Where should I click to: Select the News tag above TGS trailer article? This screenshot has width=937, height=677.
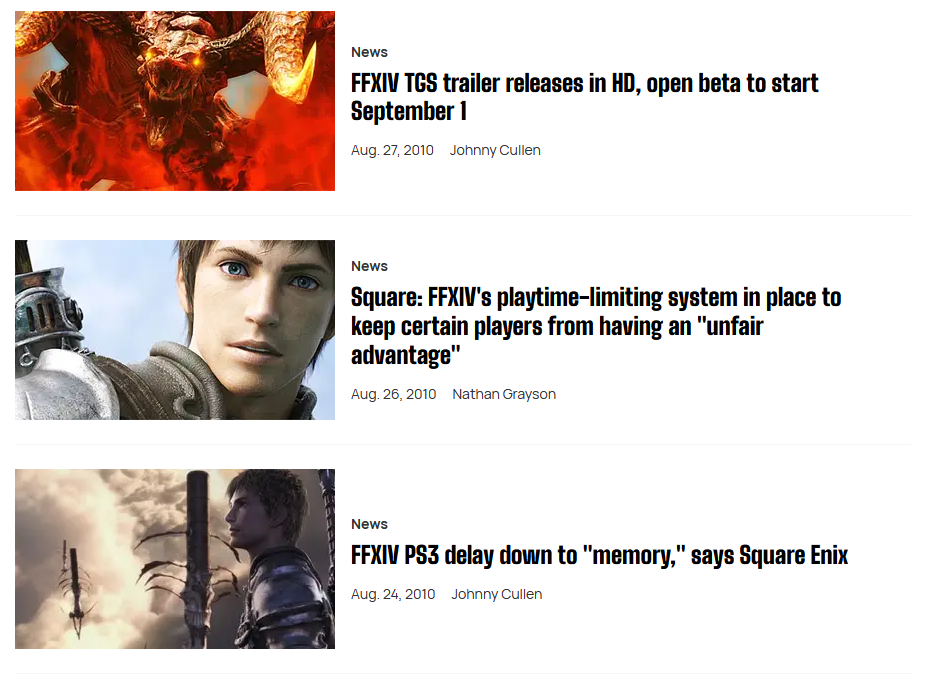click(369, 53)
